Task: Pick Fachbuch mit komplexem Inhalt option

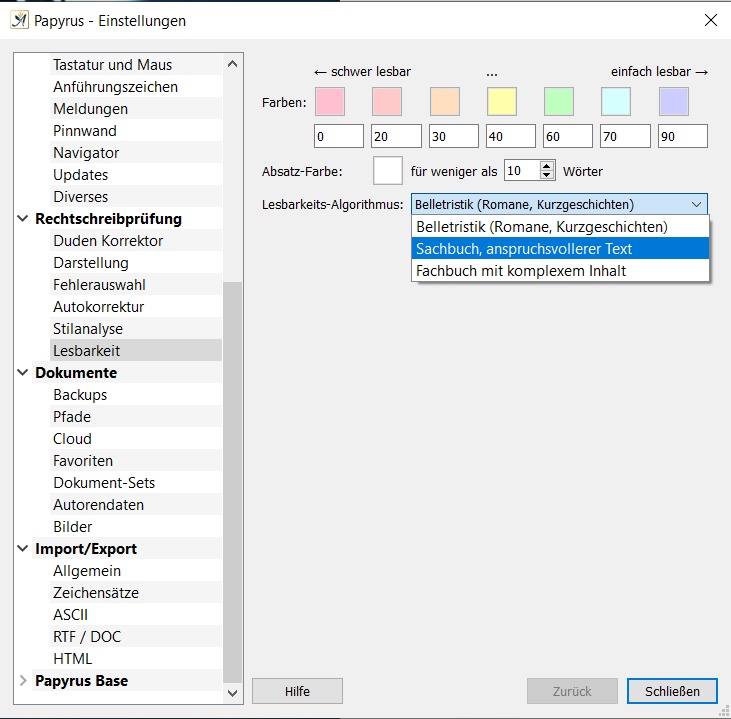Action: [560, 270]
